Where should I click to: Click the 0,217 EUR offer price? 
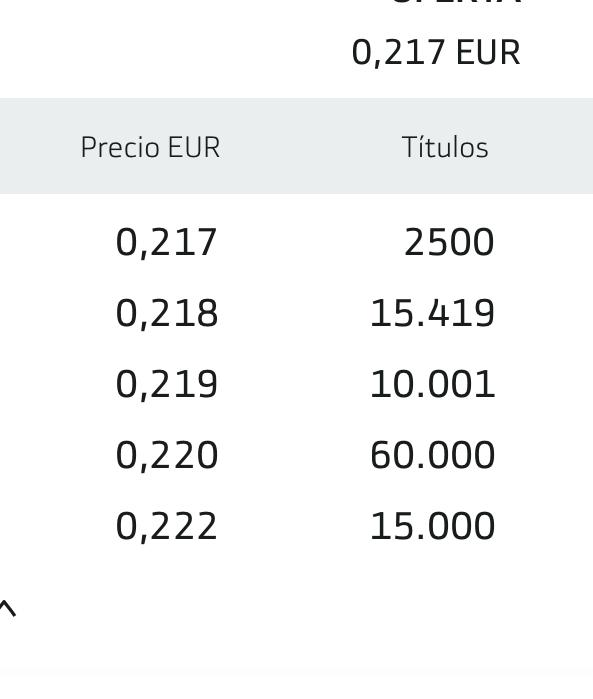point(436,53)
